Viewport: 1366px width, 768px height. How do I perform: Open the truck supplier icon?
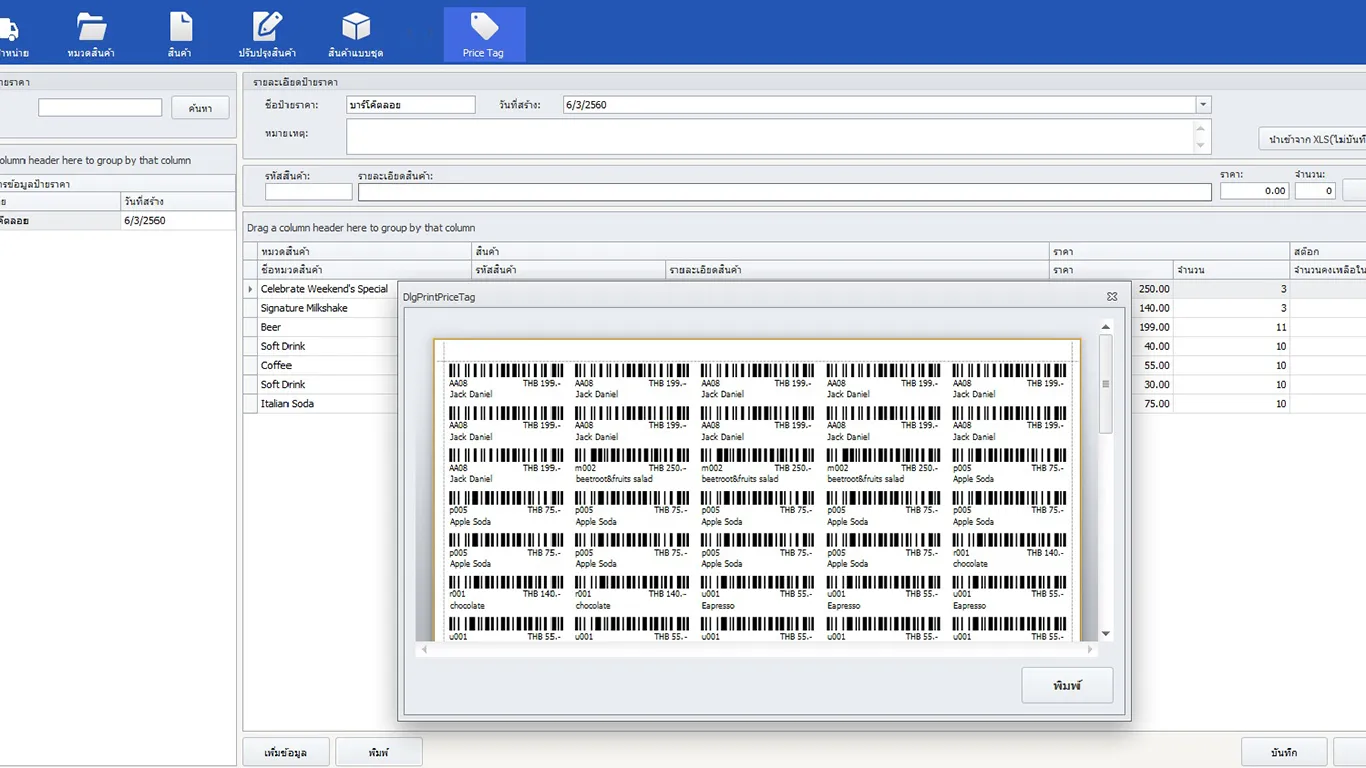pyautogui.click(x=10, y=34)
